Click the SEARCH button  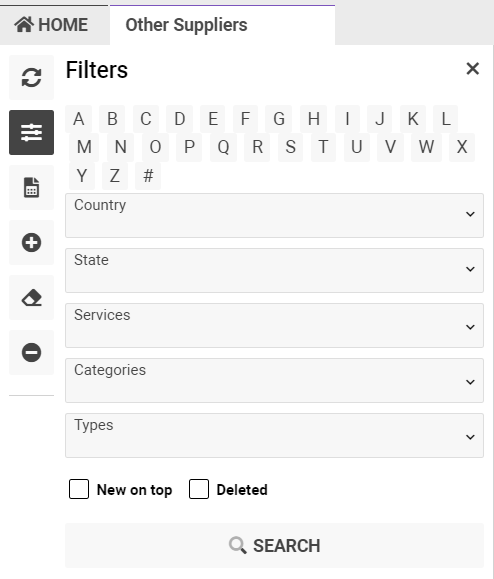pos(274,546)
